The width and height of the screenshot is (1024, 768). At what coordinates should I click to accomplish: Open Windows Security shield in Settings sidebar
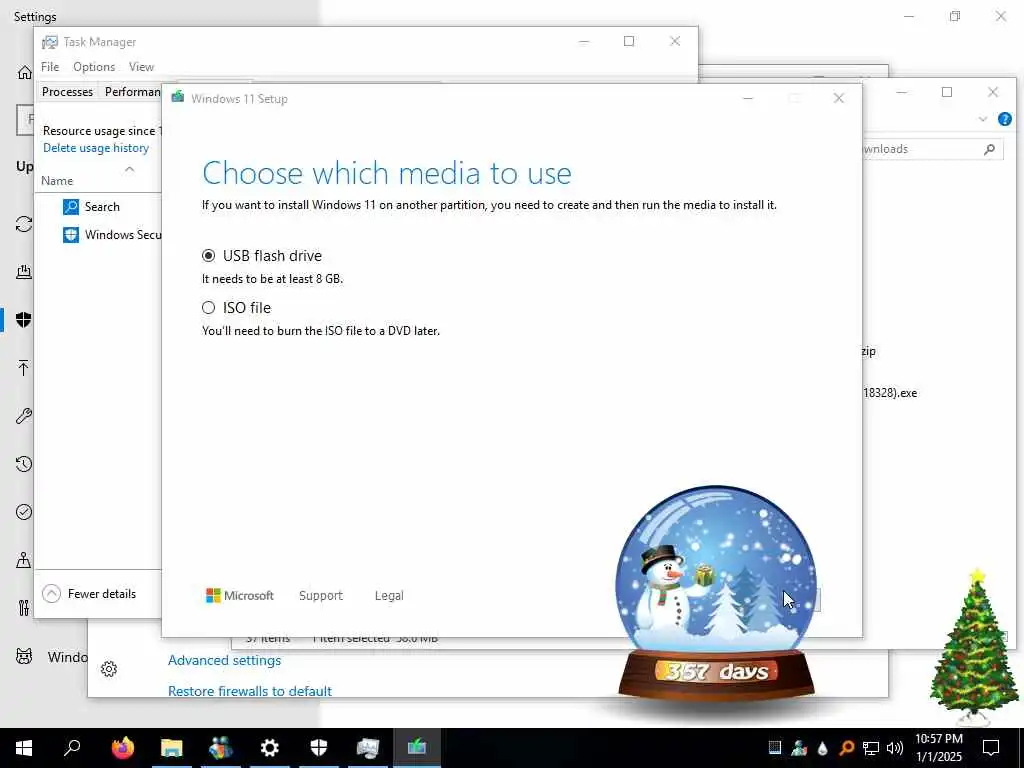pyautogui.click(x=24, y=319)
